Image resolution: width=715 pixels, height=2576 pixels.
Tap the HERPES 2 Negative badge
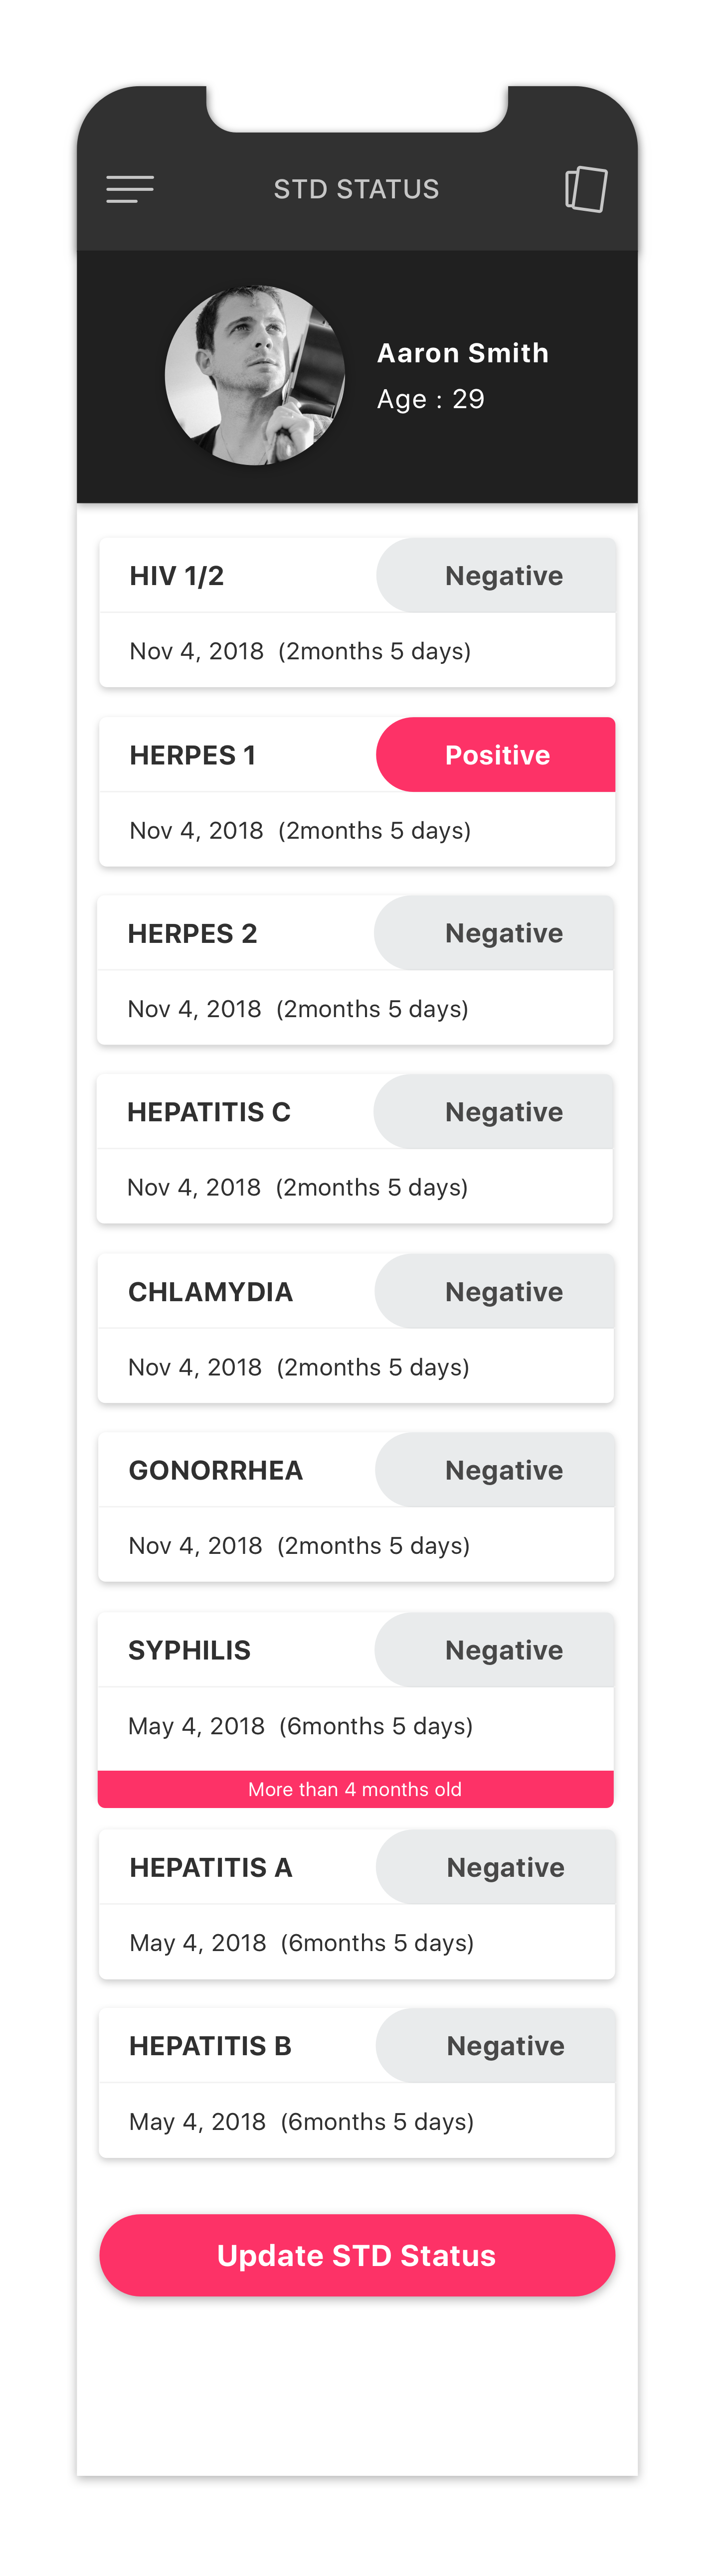coord(494,933)
